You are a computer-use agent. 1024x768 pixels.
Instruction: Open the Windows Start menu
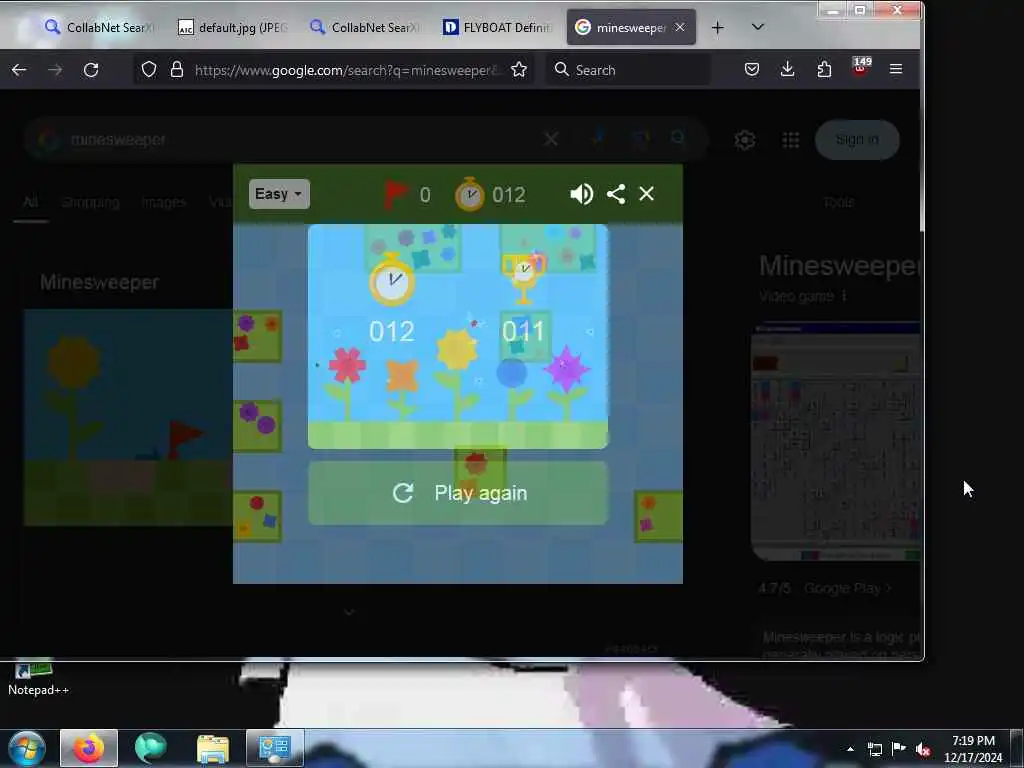point(27,748)
